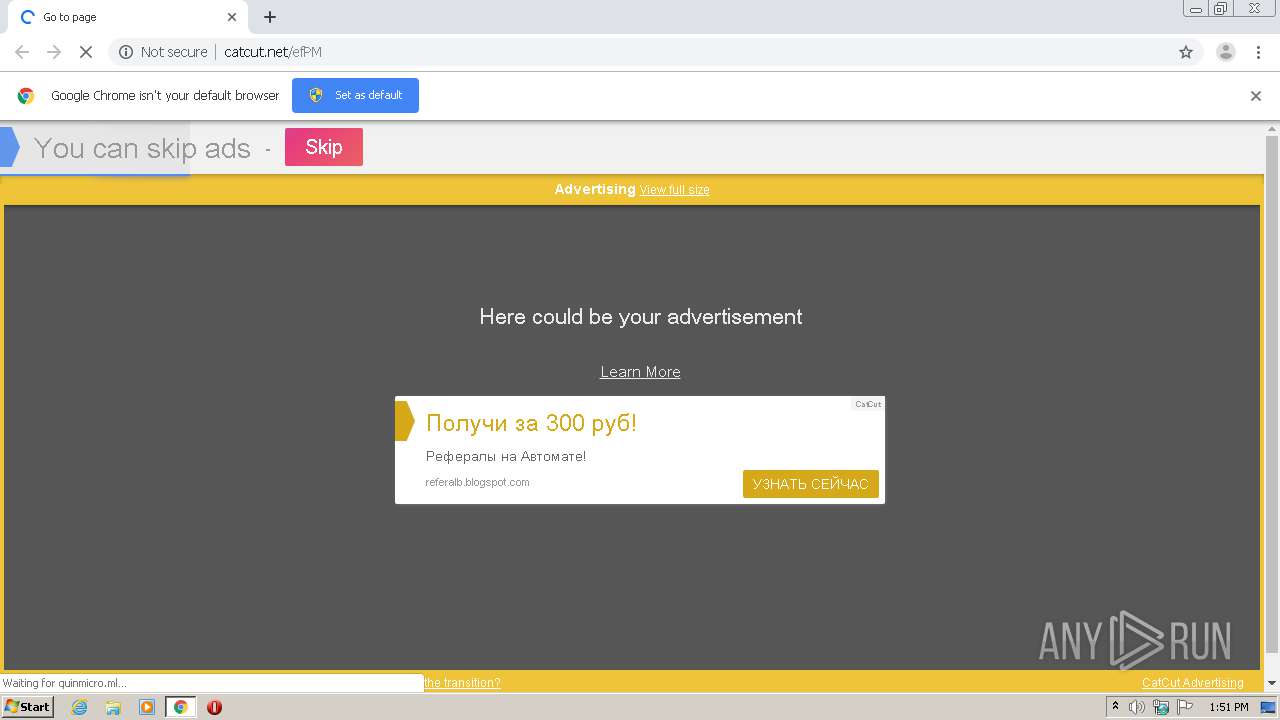
Task: Open the Получи за 300 руб! ad headline
Action: point(531,423)
